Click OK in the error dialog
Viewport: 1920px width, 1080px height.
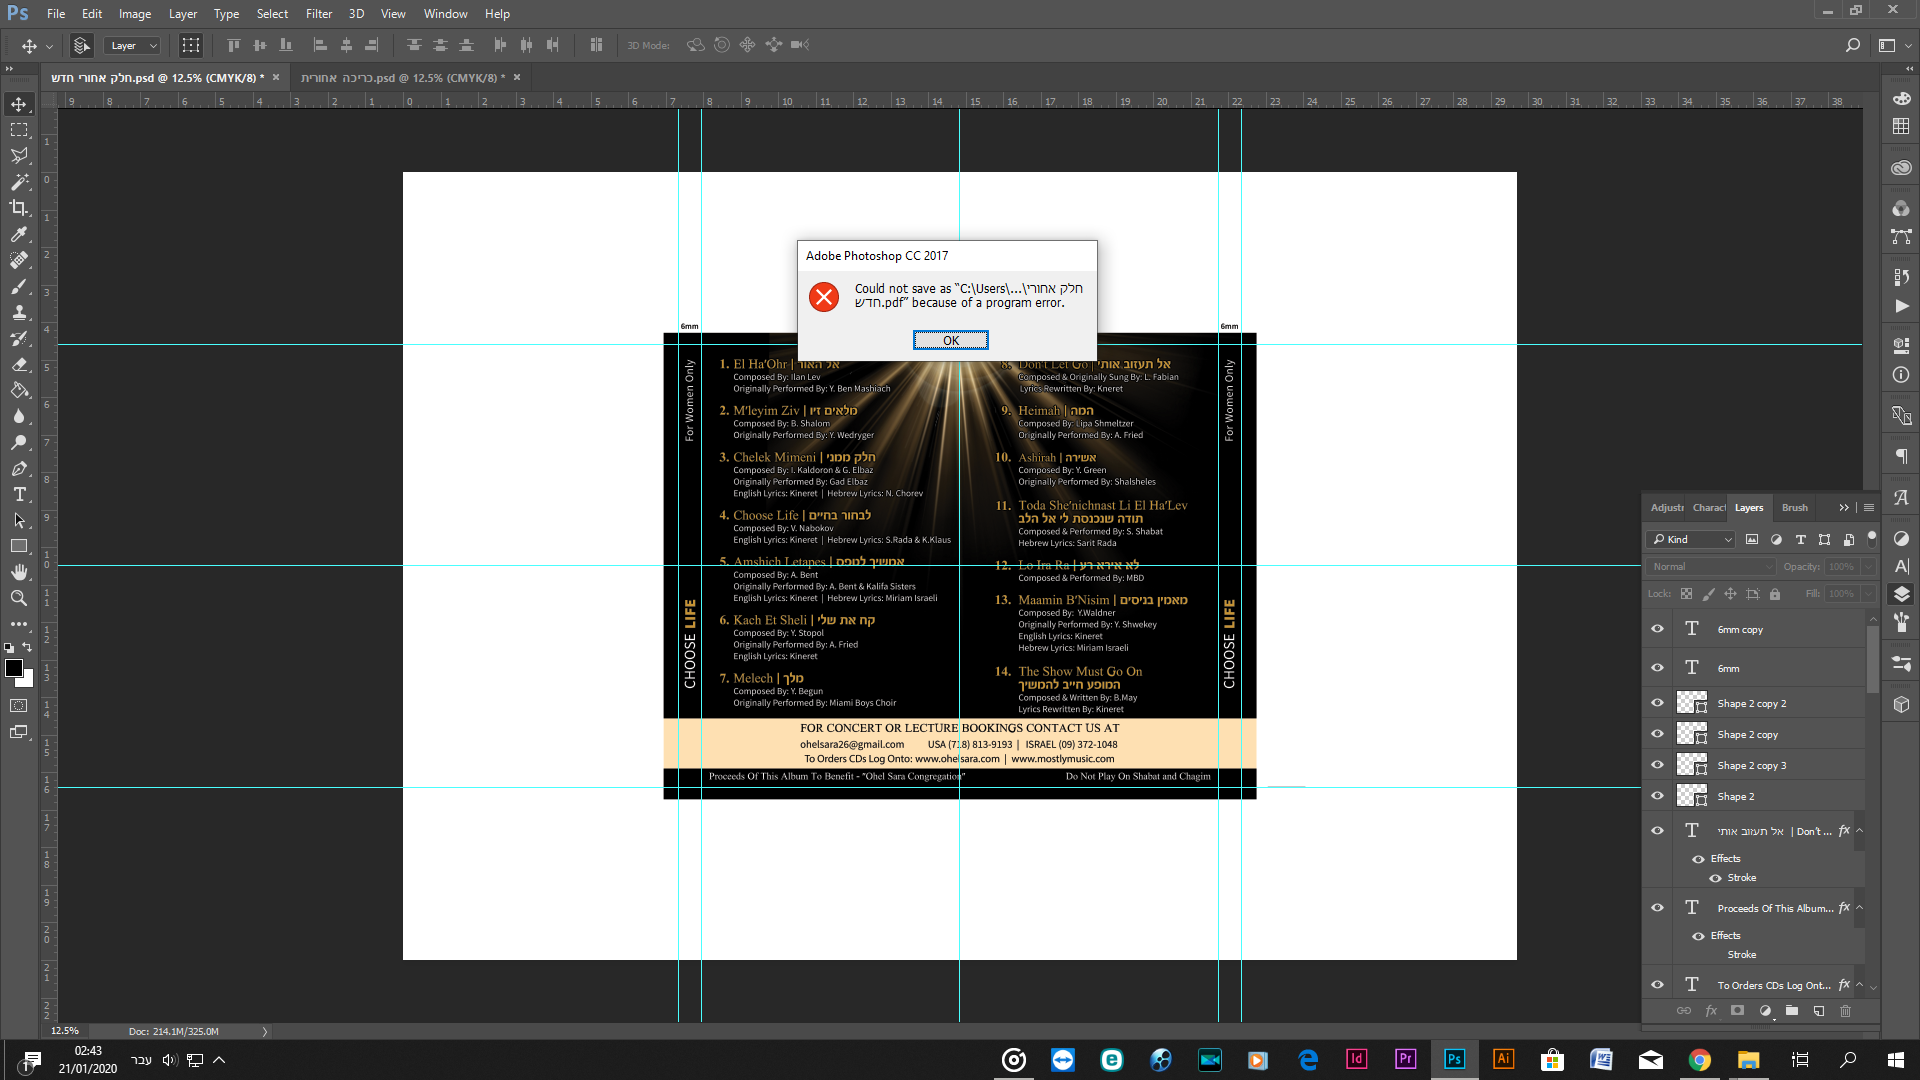(x=950, y=340)
